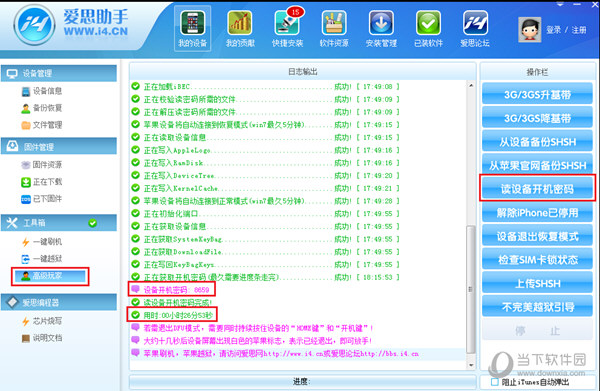Collapse the 工具箱 section header

[59, 223]
